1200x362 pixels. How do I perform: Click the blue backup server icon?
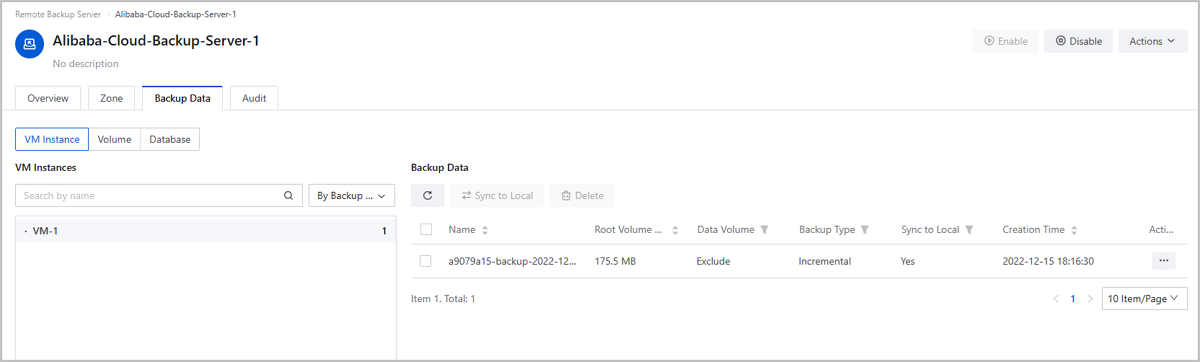[30, 45]
